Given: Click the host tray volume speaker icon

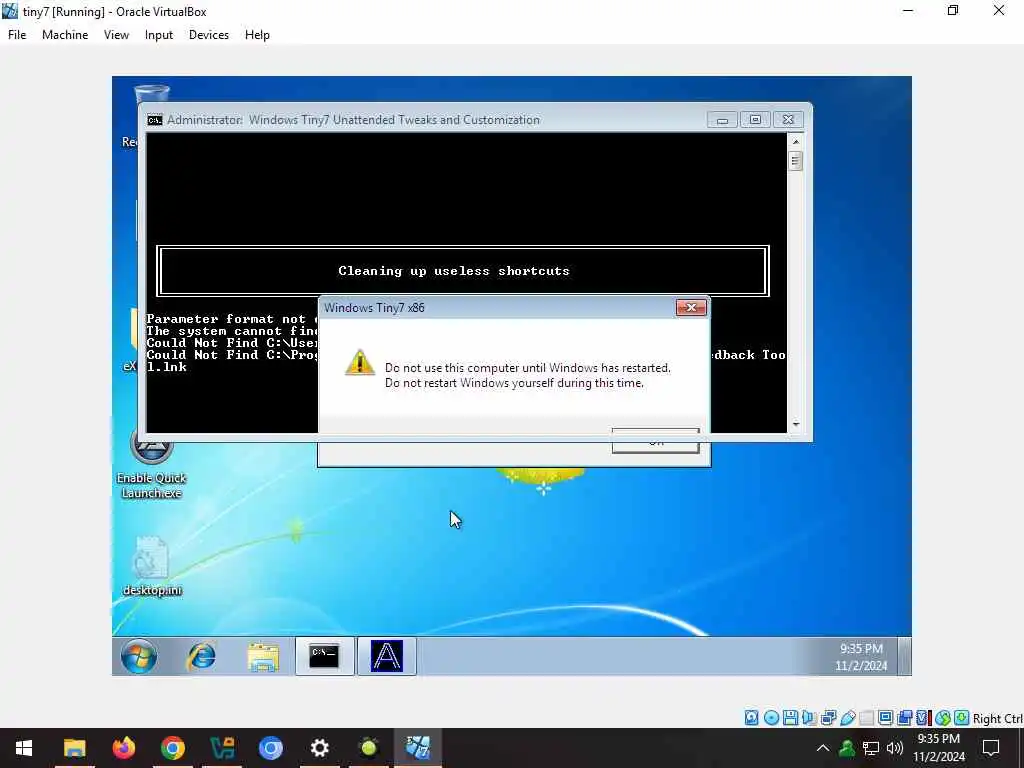Looking at the screenshot, I should point(895,748).
